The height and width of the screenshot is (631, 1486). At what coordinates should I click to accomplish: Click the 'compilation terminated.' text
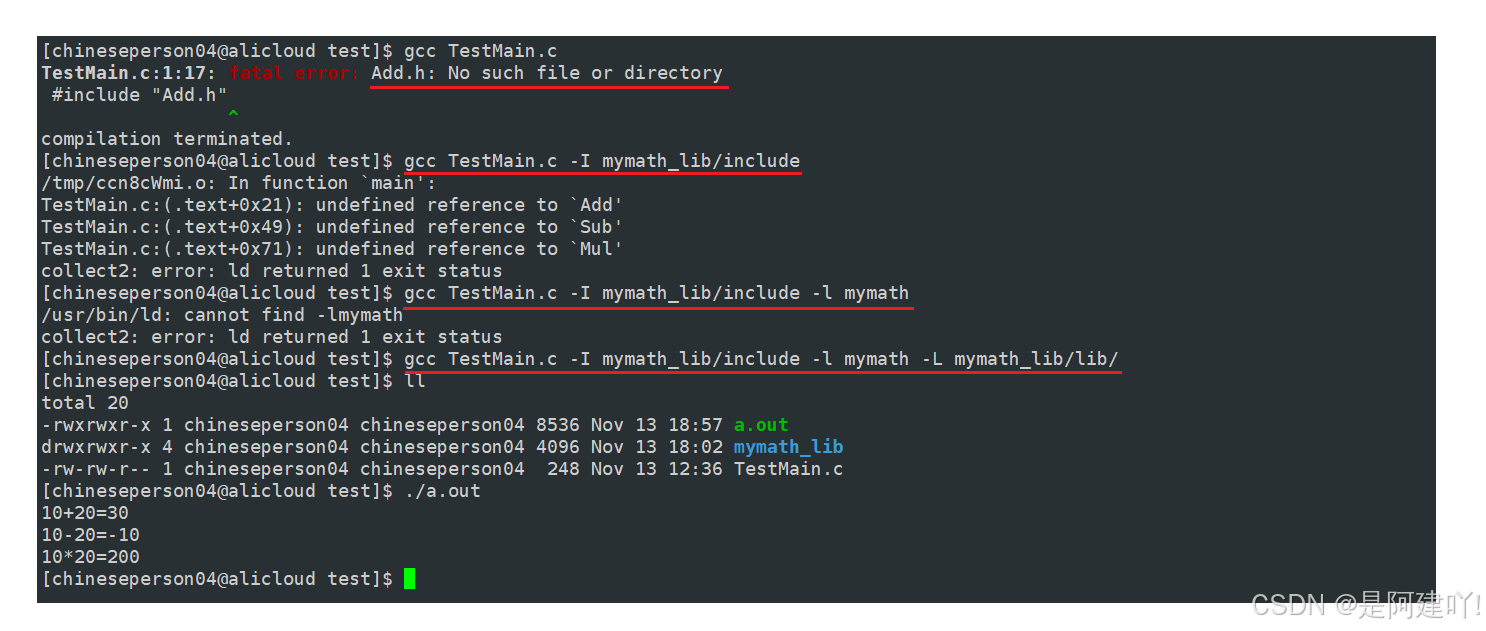click(x=167, y=139)
